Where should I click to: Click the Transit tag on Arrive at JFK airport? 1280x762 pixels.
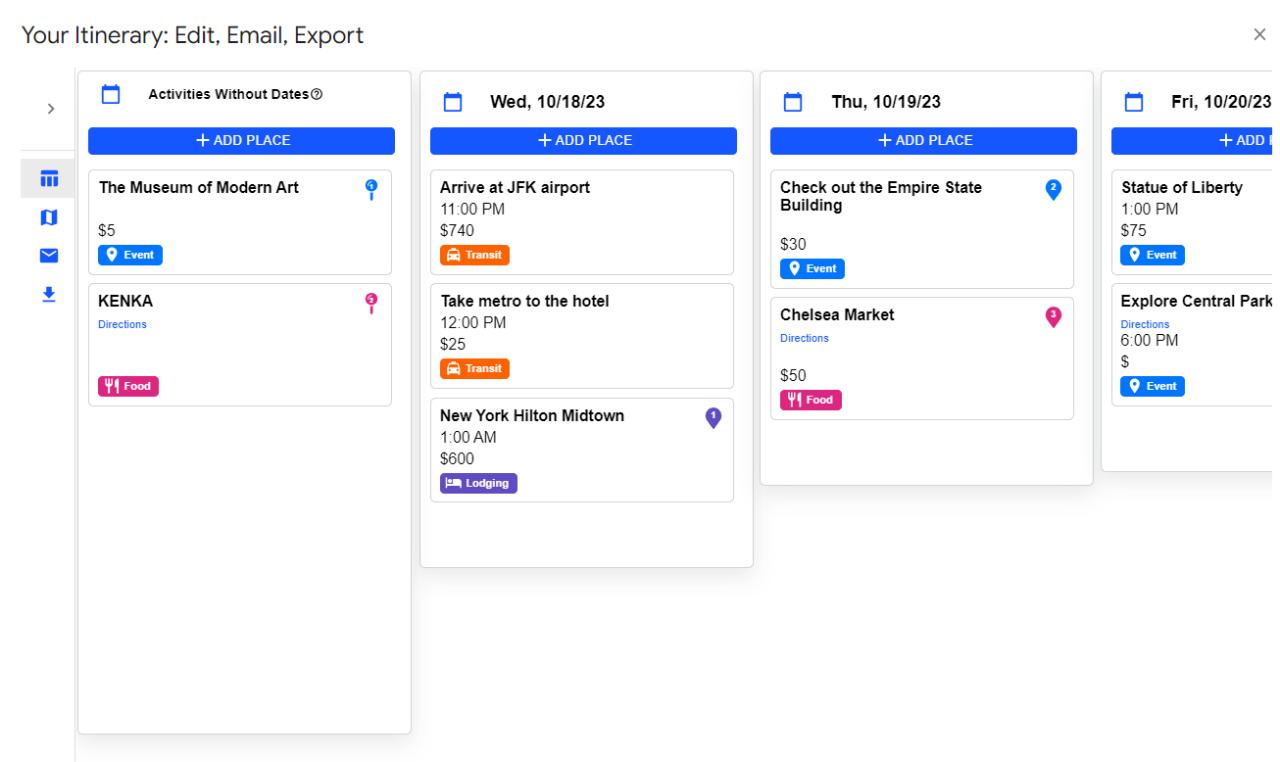click(474, 255)
